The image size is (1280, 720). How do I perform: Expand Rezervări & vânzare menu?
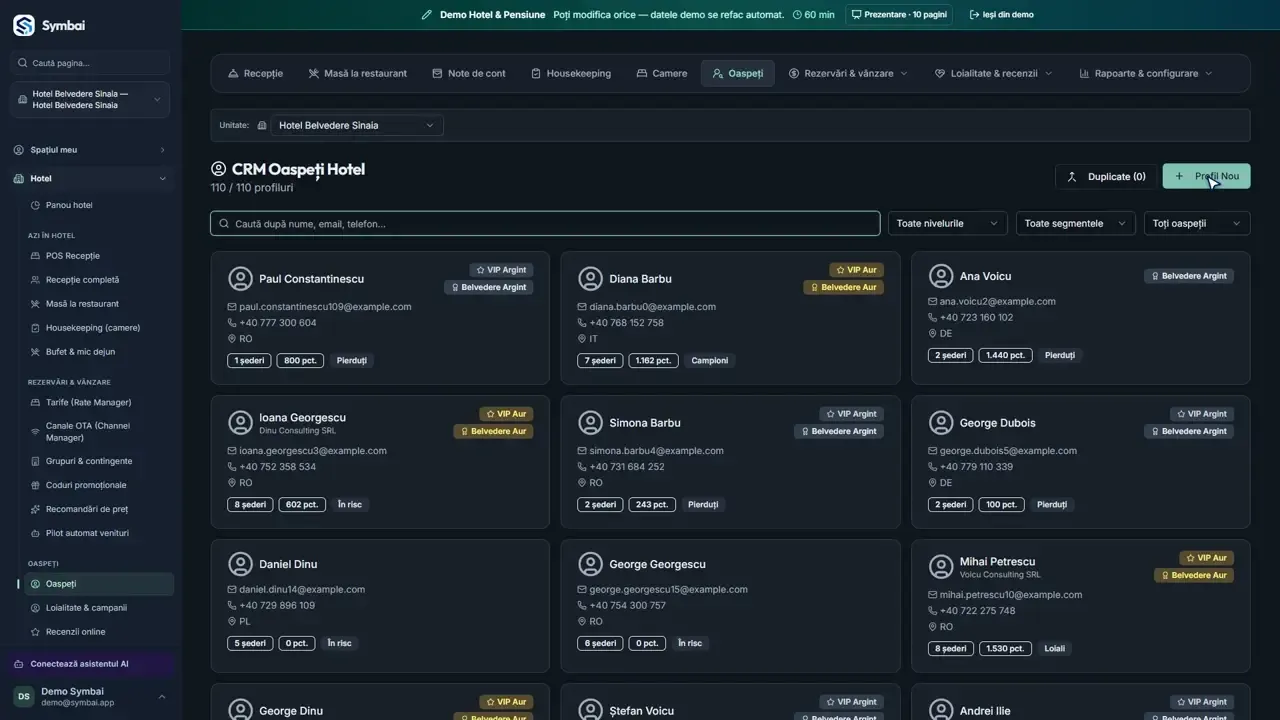point(848,73)
